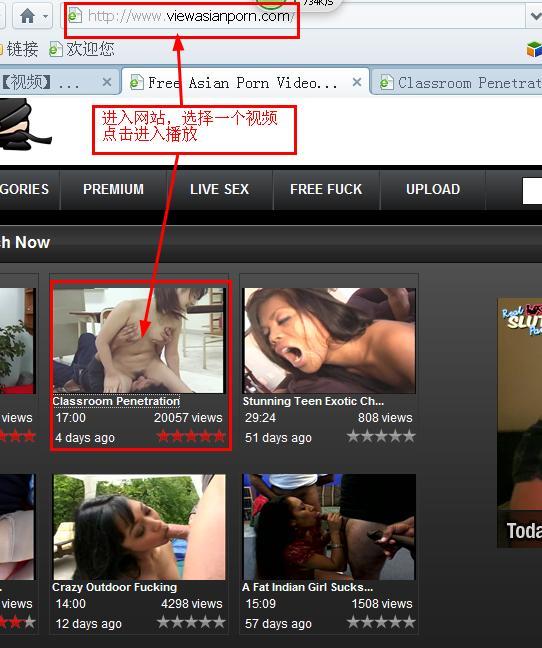Viewport: 542px width, 648px height.
Task: Open the UPLOAD navigation item
Action: point(433,189)
